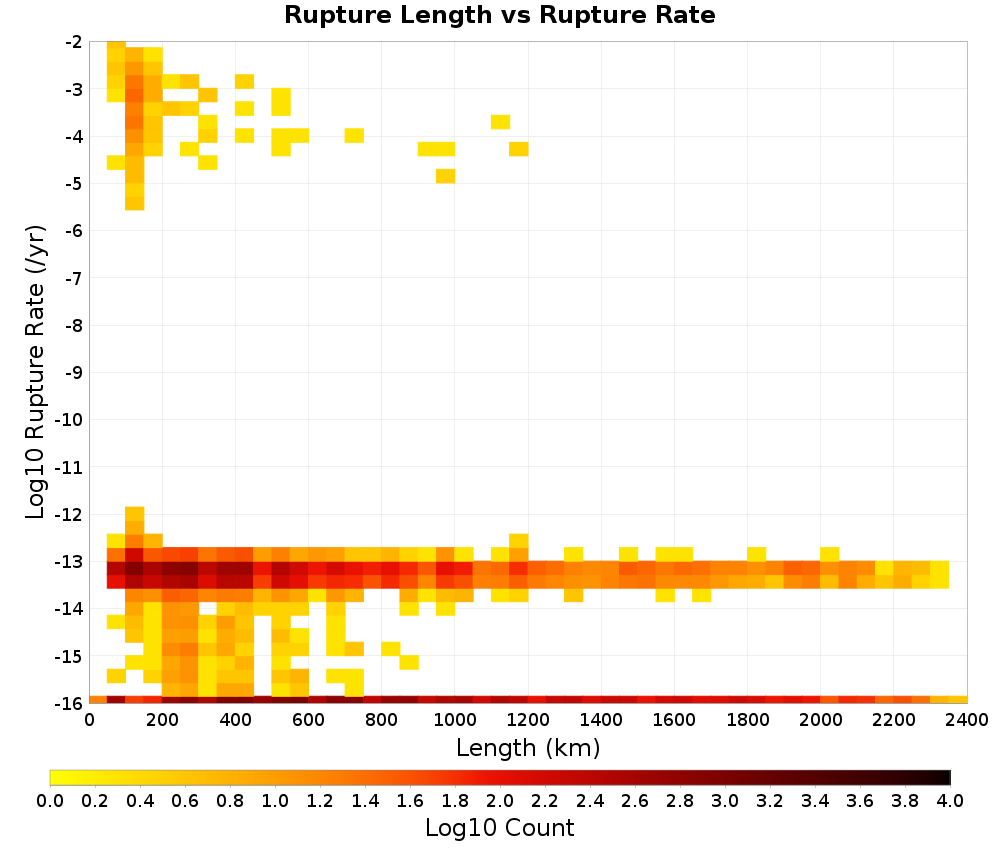Click the colorbar tick label '0.4'
This screenshot has width=1000, height=850.
[x=140, y=800]
